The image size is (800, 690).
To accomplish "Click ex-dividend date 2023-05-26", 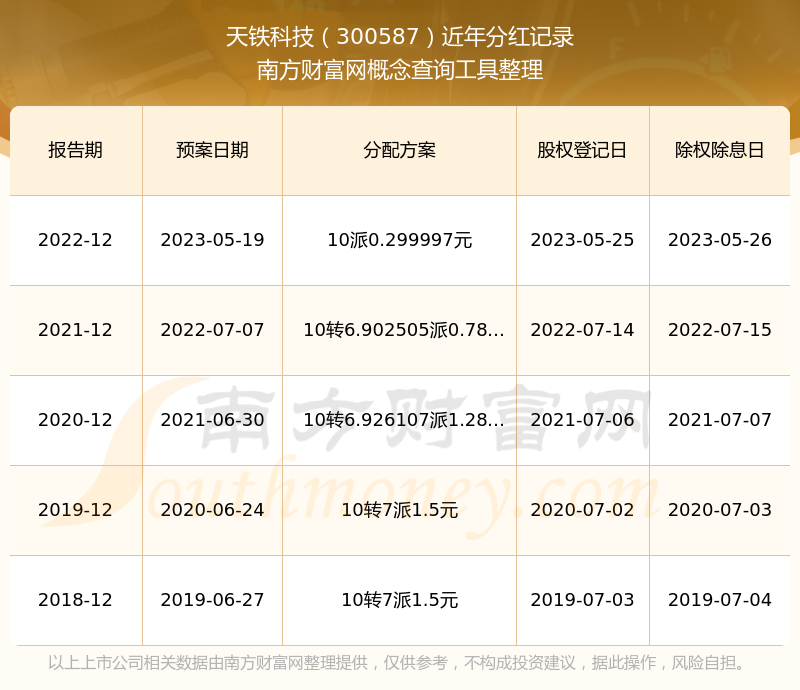I will tap(719, 240).
